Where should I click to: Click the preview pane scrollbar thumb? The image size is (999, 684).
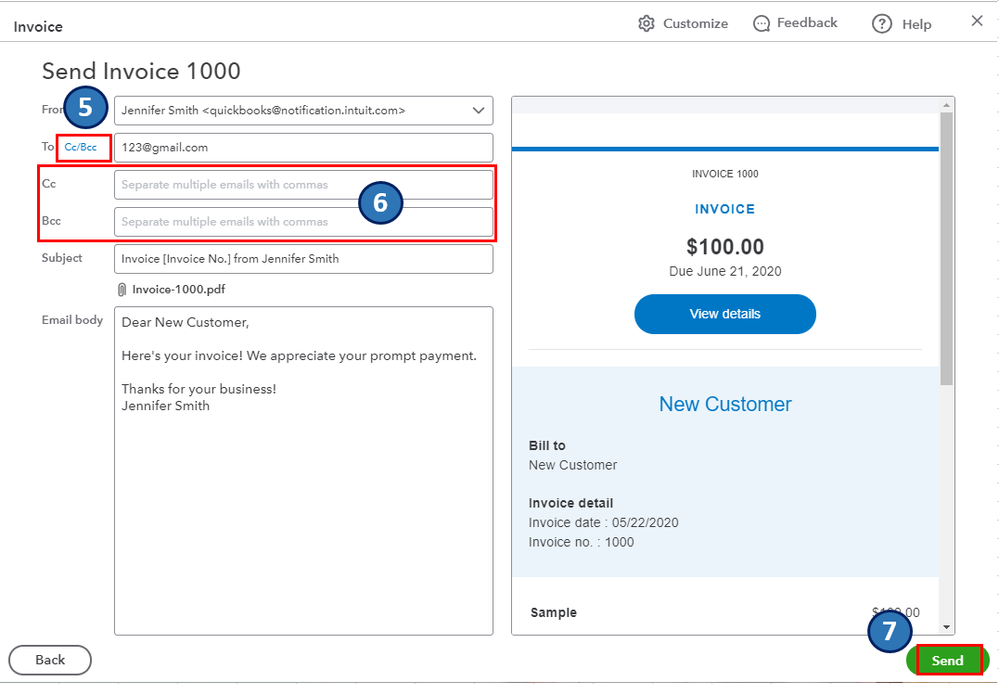point(946,250)
